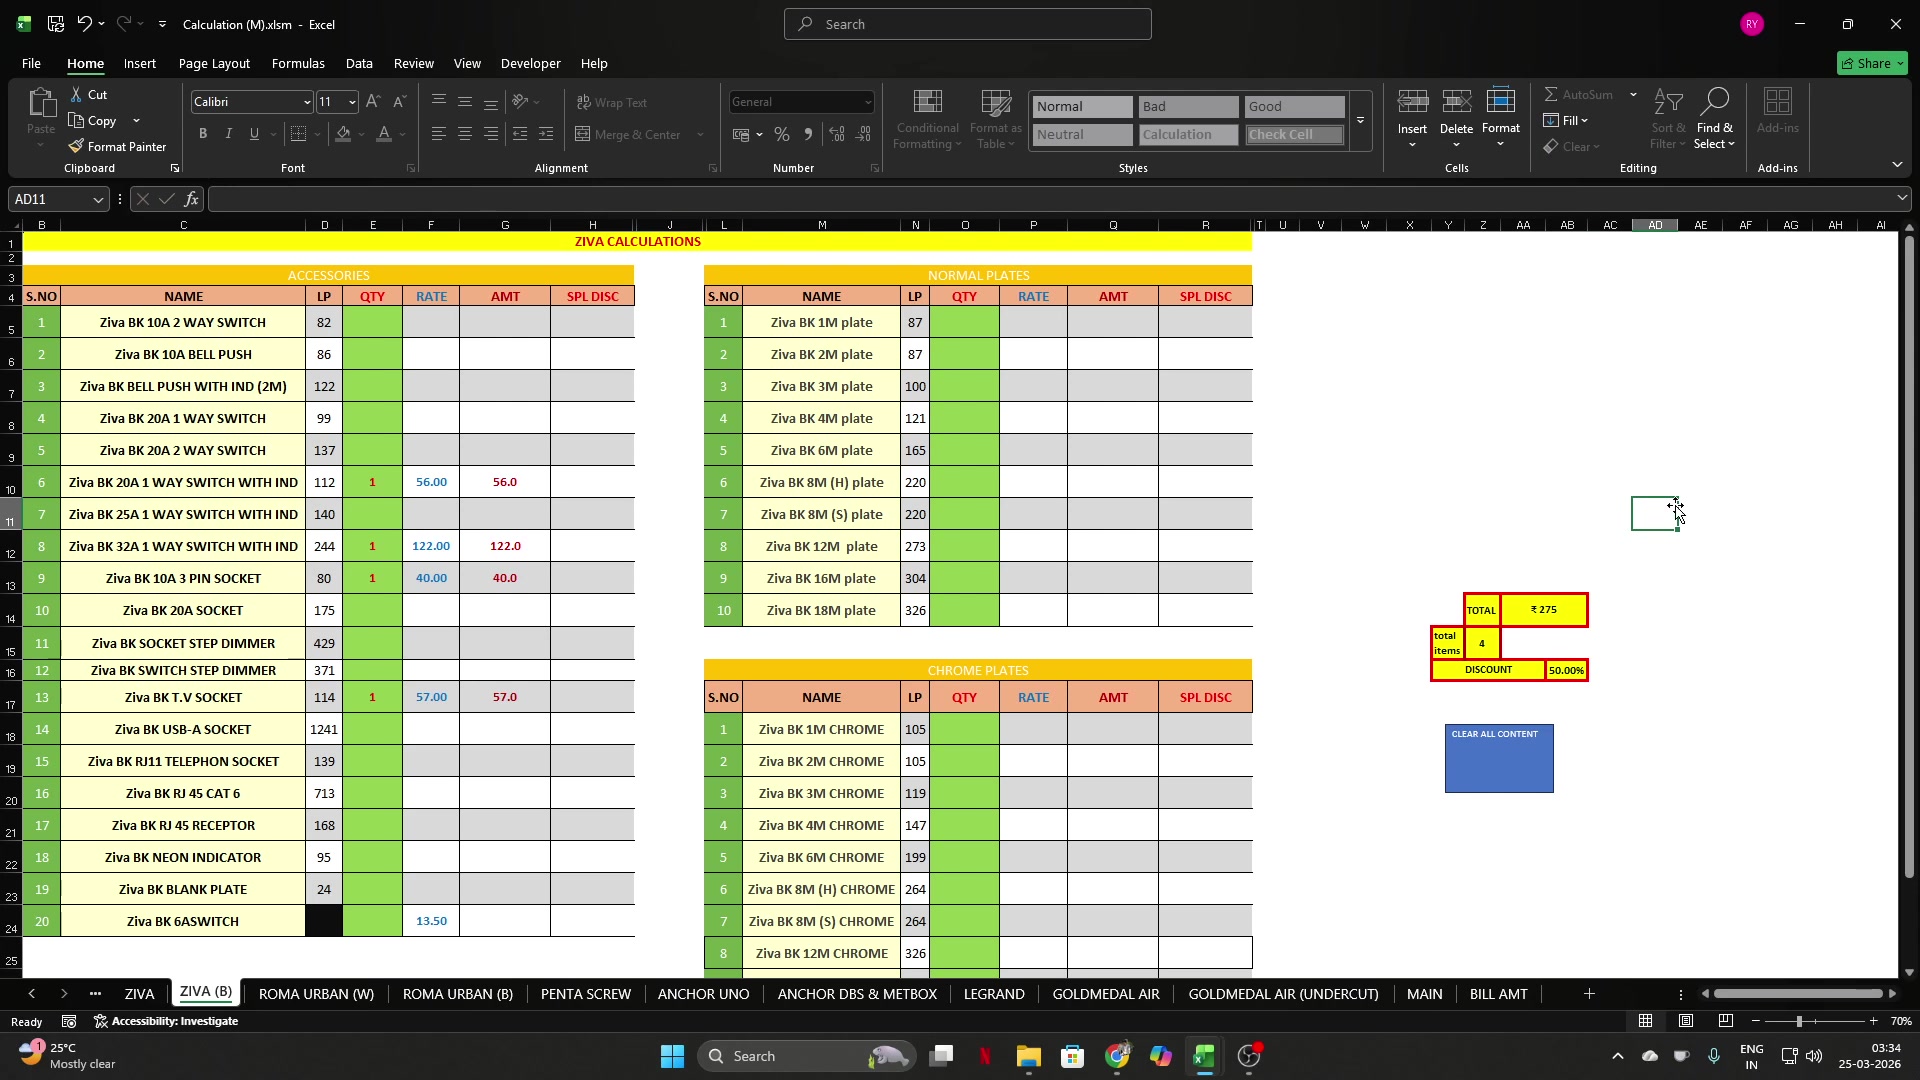The image size is (1920, 1080).
Task: Click the Percent Style icon
Action: (x=782, y=134)
